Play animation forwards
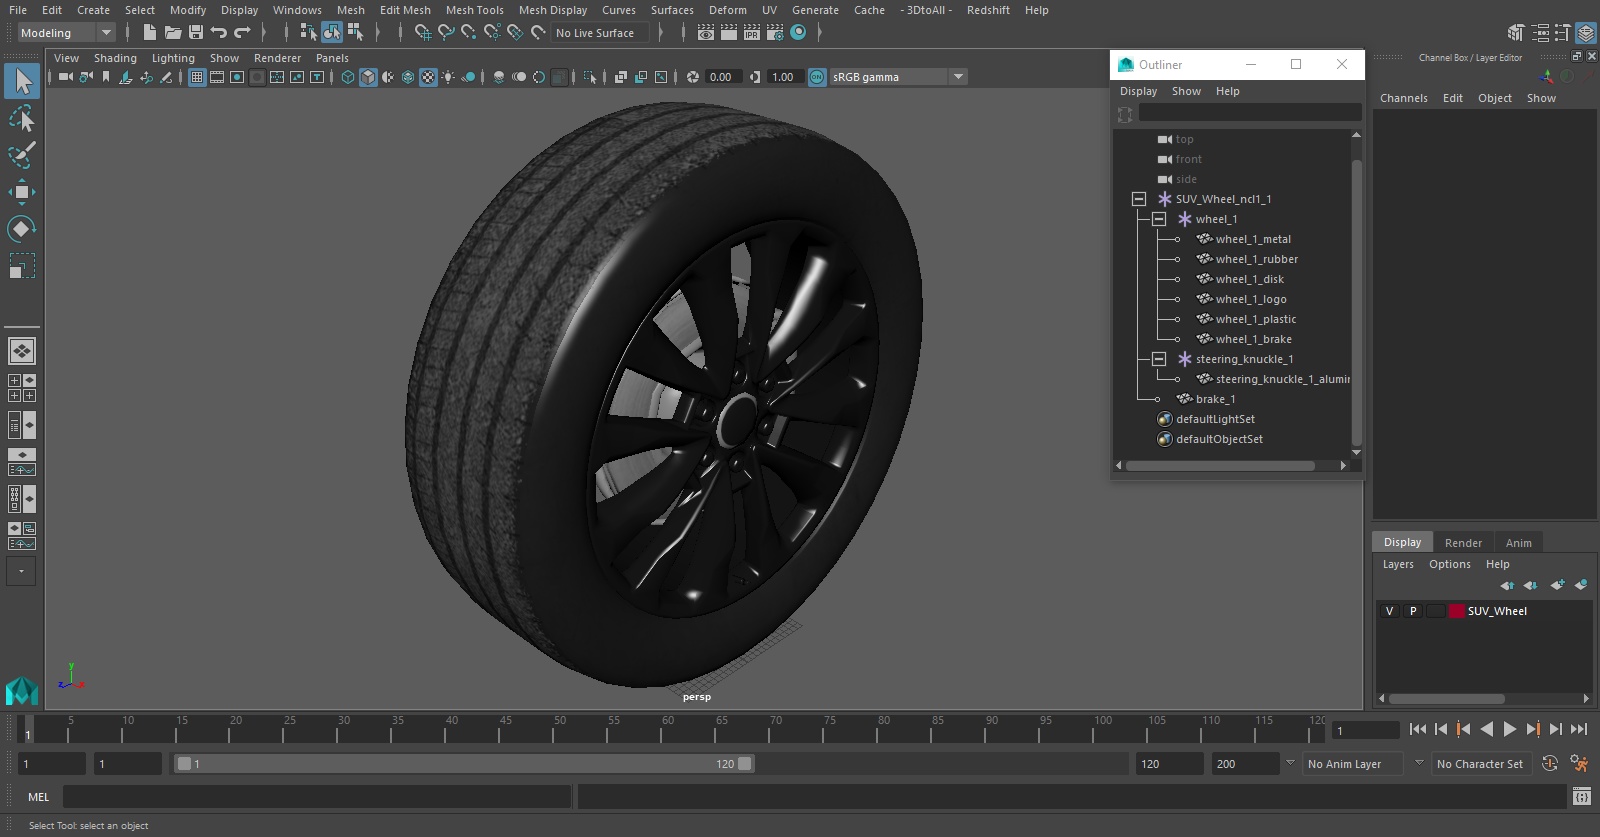Image resolution: width=1600 pixels, height=837 pixels. tap(1510, 730)
